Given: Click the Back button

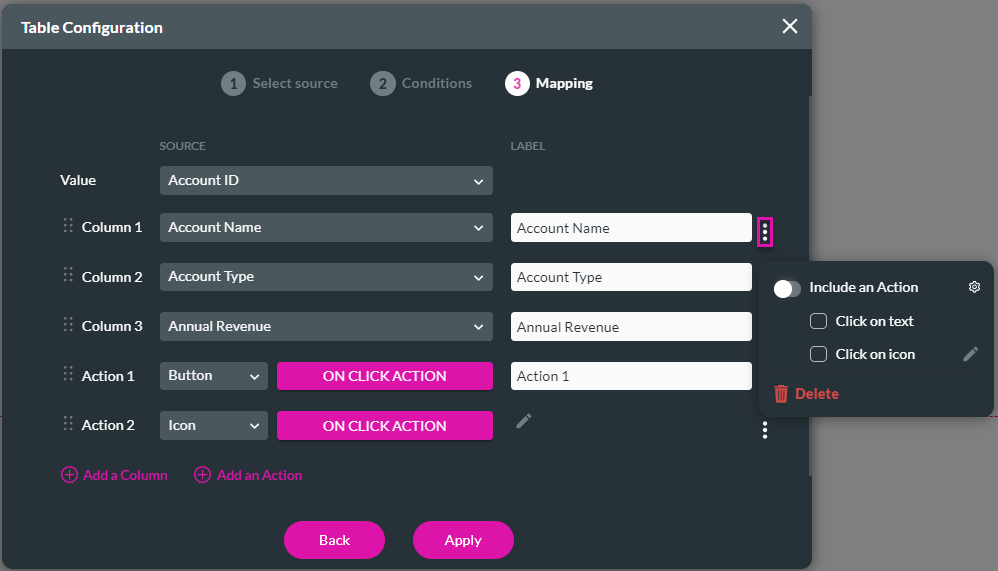Looking at the screenshot, I should (x=334, y=540).
